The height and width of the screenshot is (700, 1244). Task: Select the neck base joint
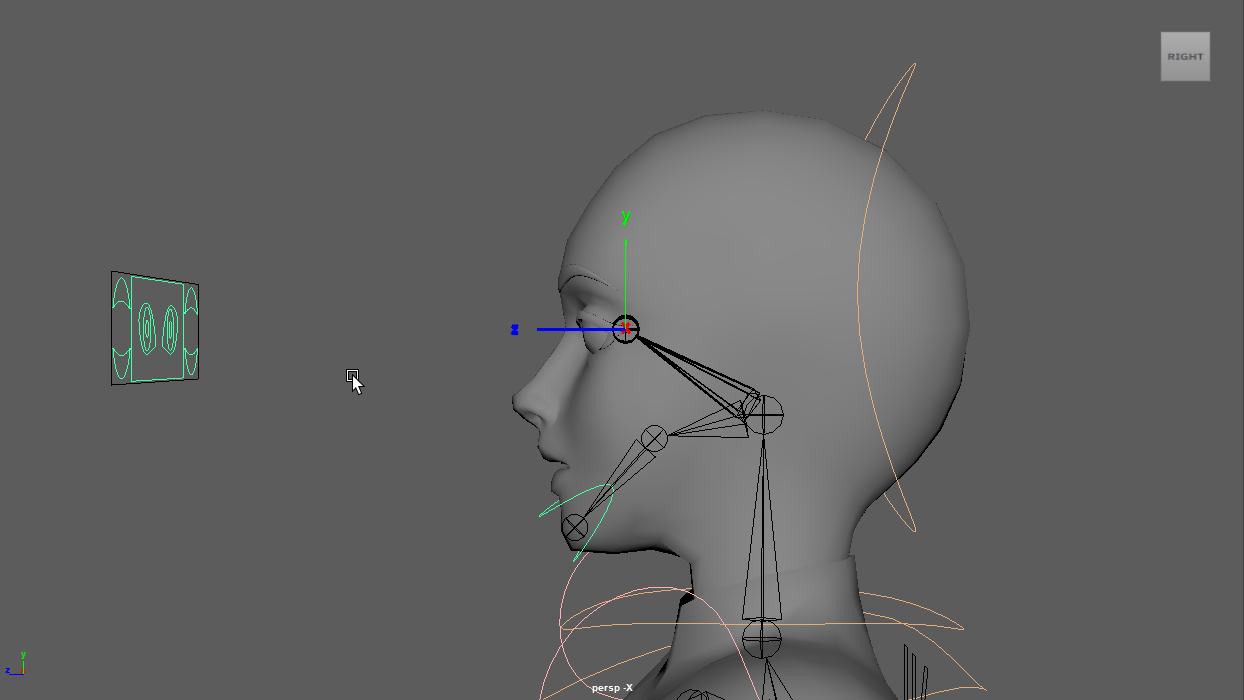[x=762, y=637]
